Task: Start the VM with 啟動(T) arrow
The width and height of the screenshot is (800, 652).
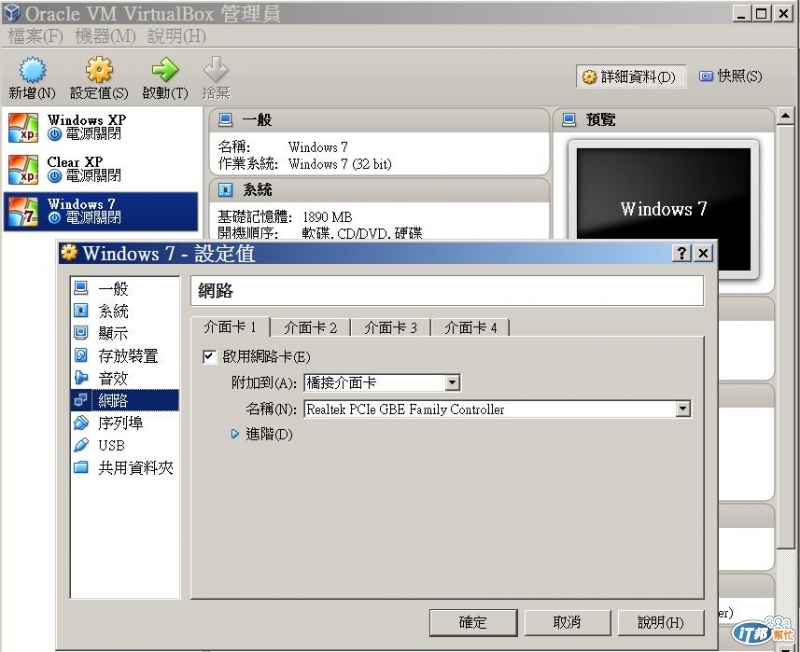Action: point(165,70)
